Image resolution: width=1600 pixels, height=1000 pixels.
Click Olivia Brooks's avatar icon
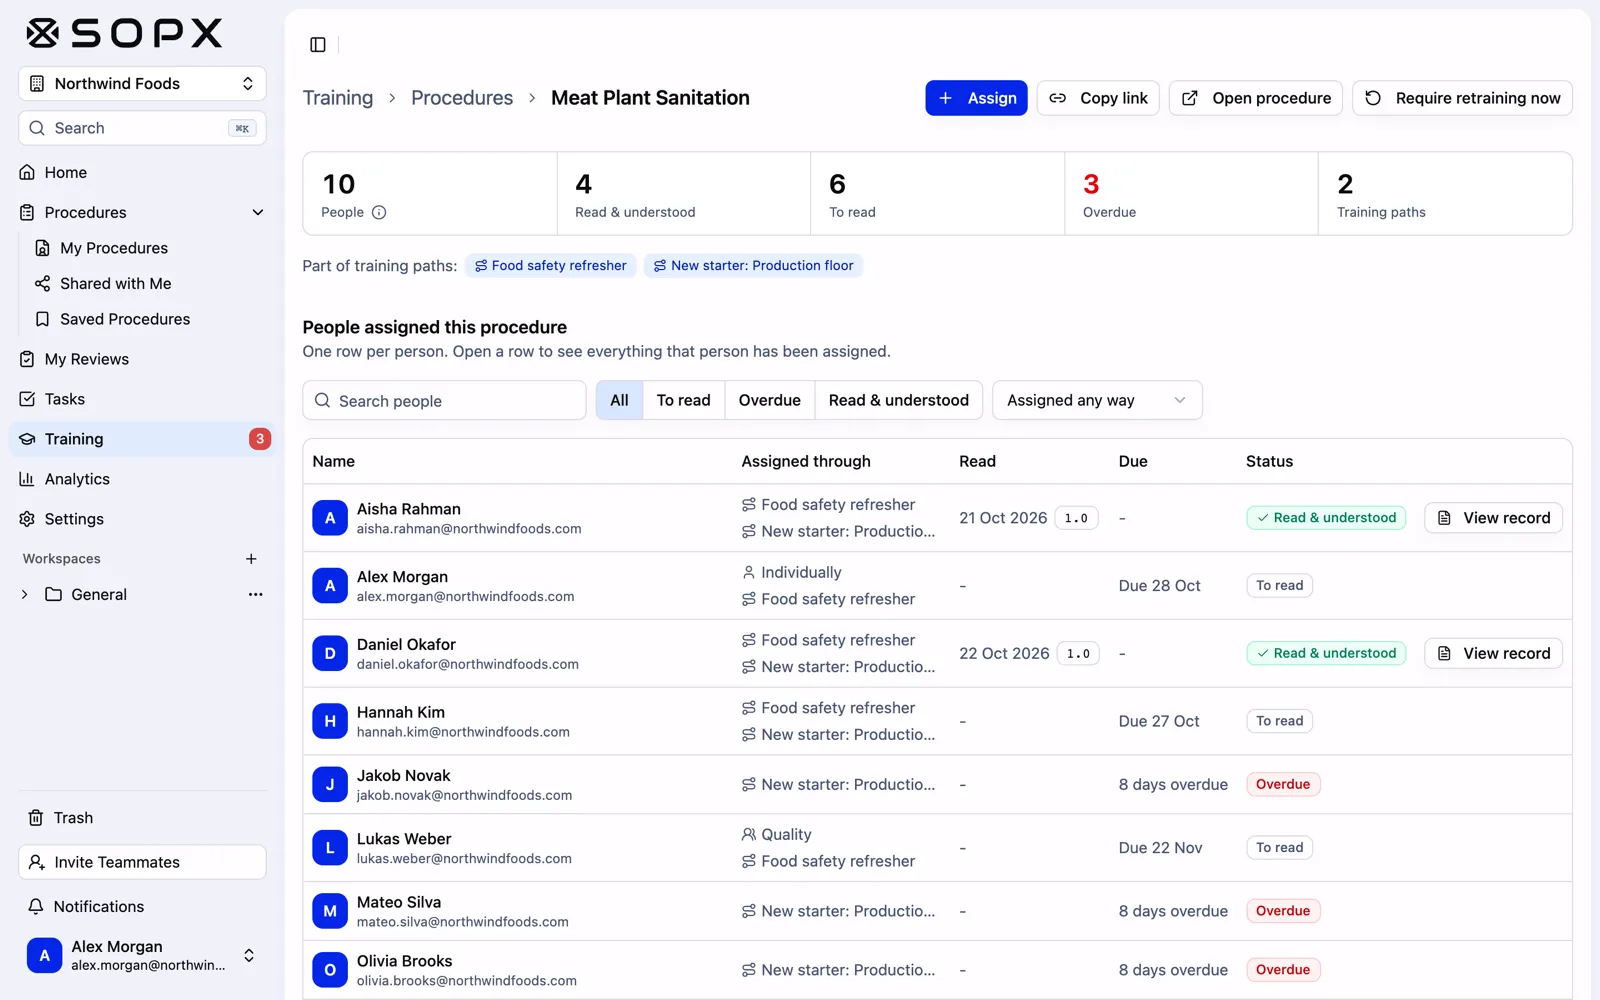coord(330,970)
